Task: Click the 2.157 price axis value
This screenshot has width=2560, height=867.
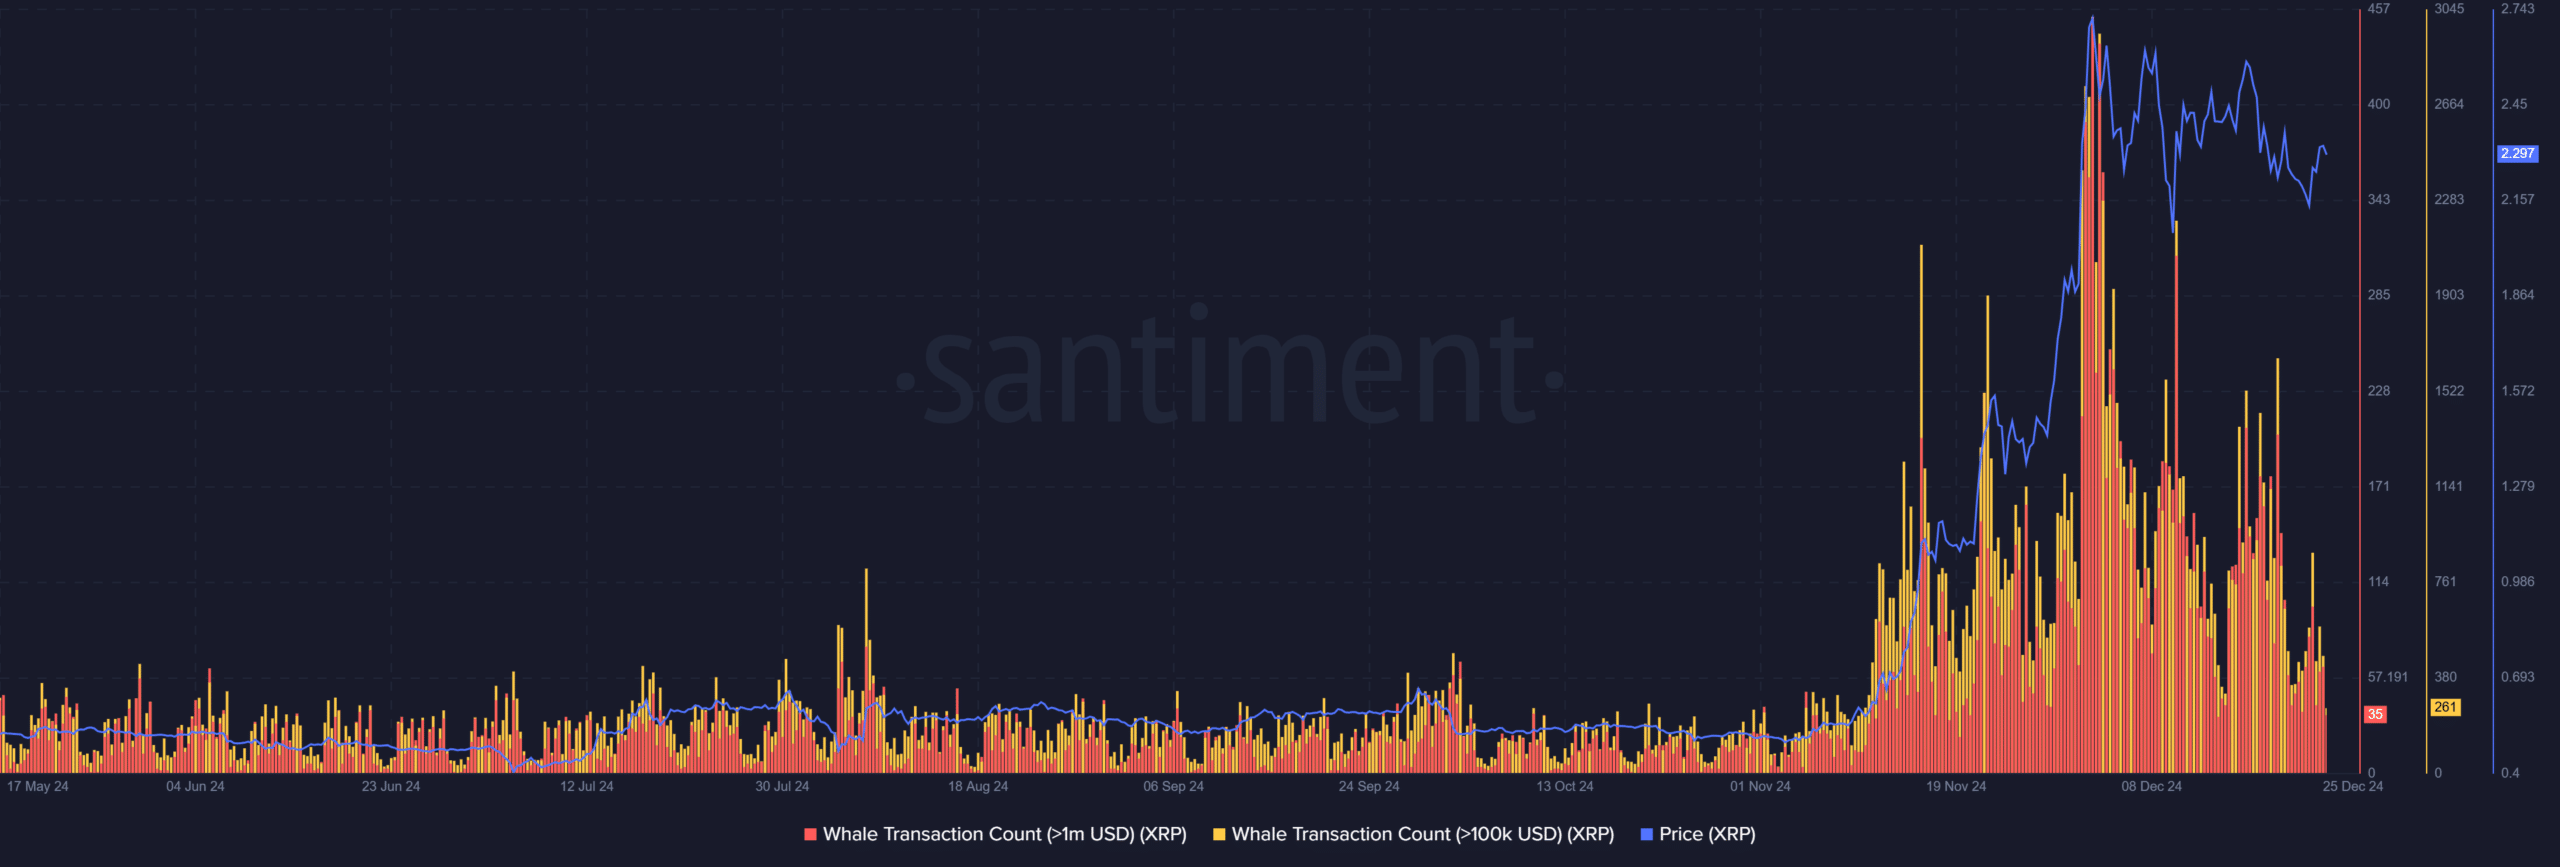Action: 2518,200
